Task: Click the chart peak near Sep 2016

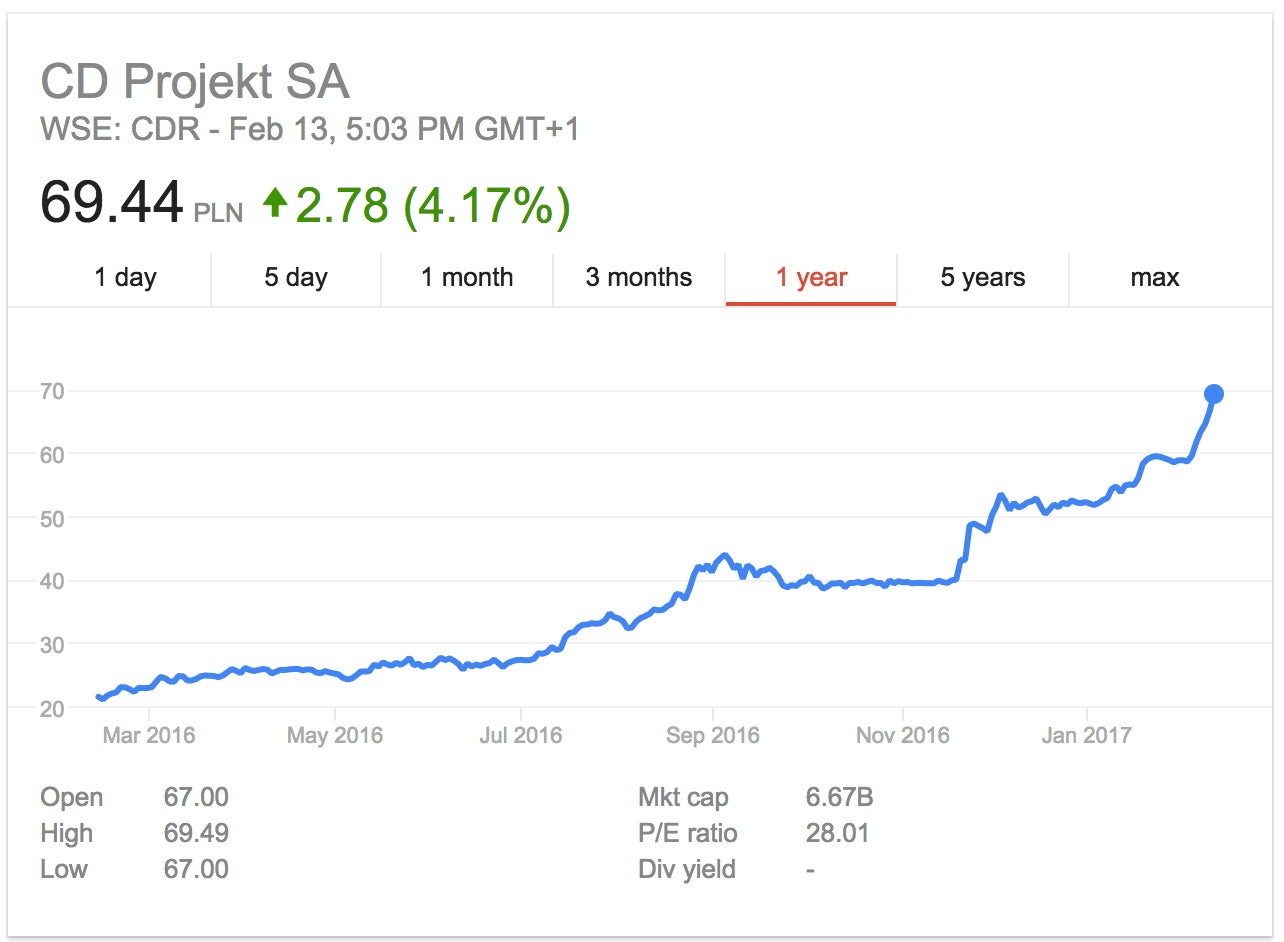Action: 725,555
